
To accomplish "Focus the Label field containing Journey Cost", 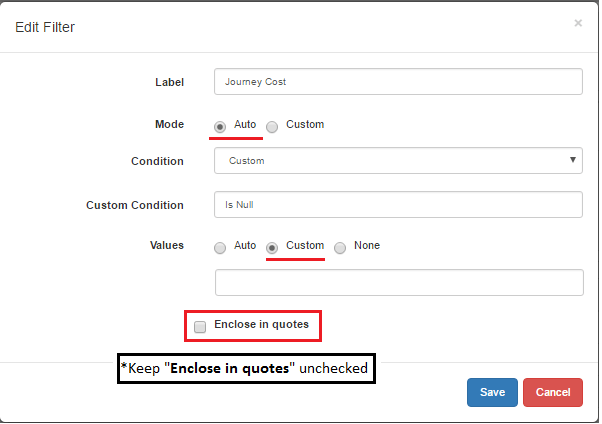I will tap(398, 81).
